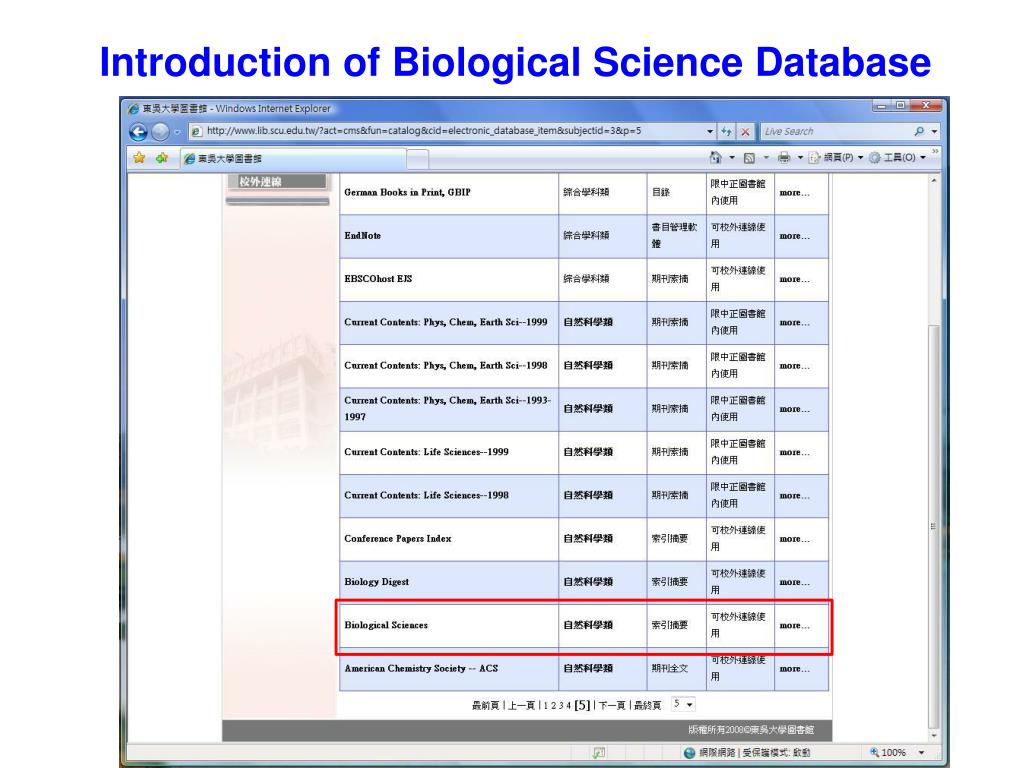Refresh the page with the Refresh icon
Image resolution: width=1024 pixels, height=768 pixels.
727,131
